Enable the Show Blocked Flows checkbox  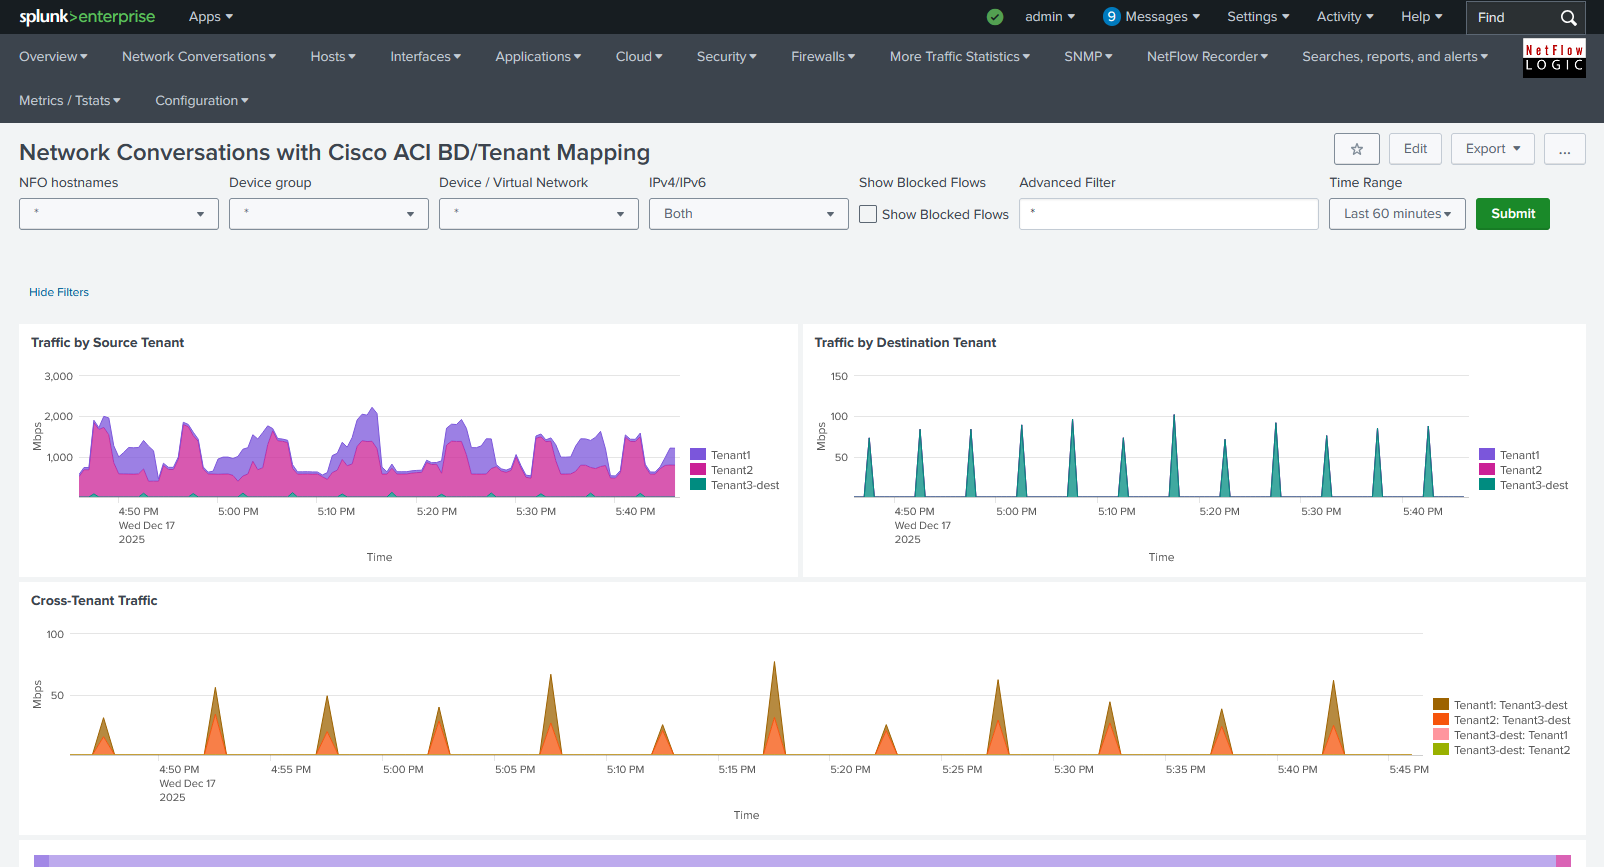(868, 214)
